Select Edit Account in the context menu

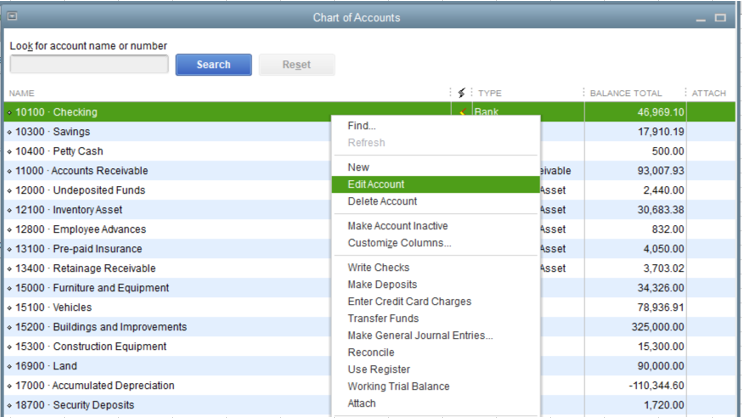(x=435, y=184)
